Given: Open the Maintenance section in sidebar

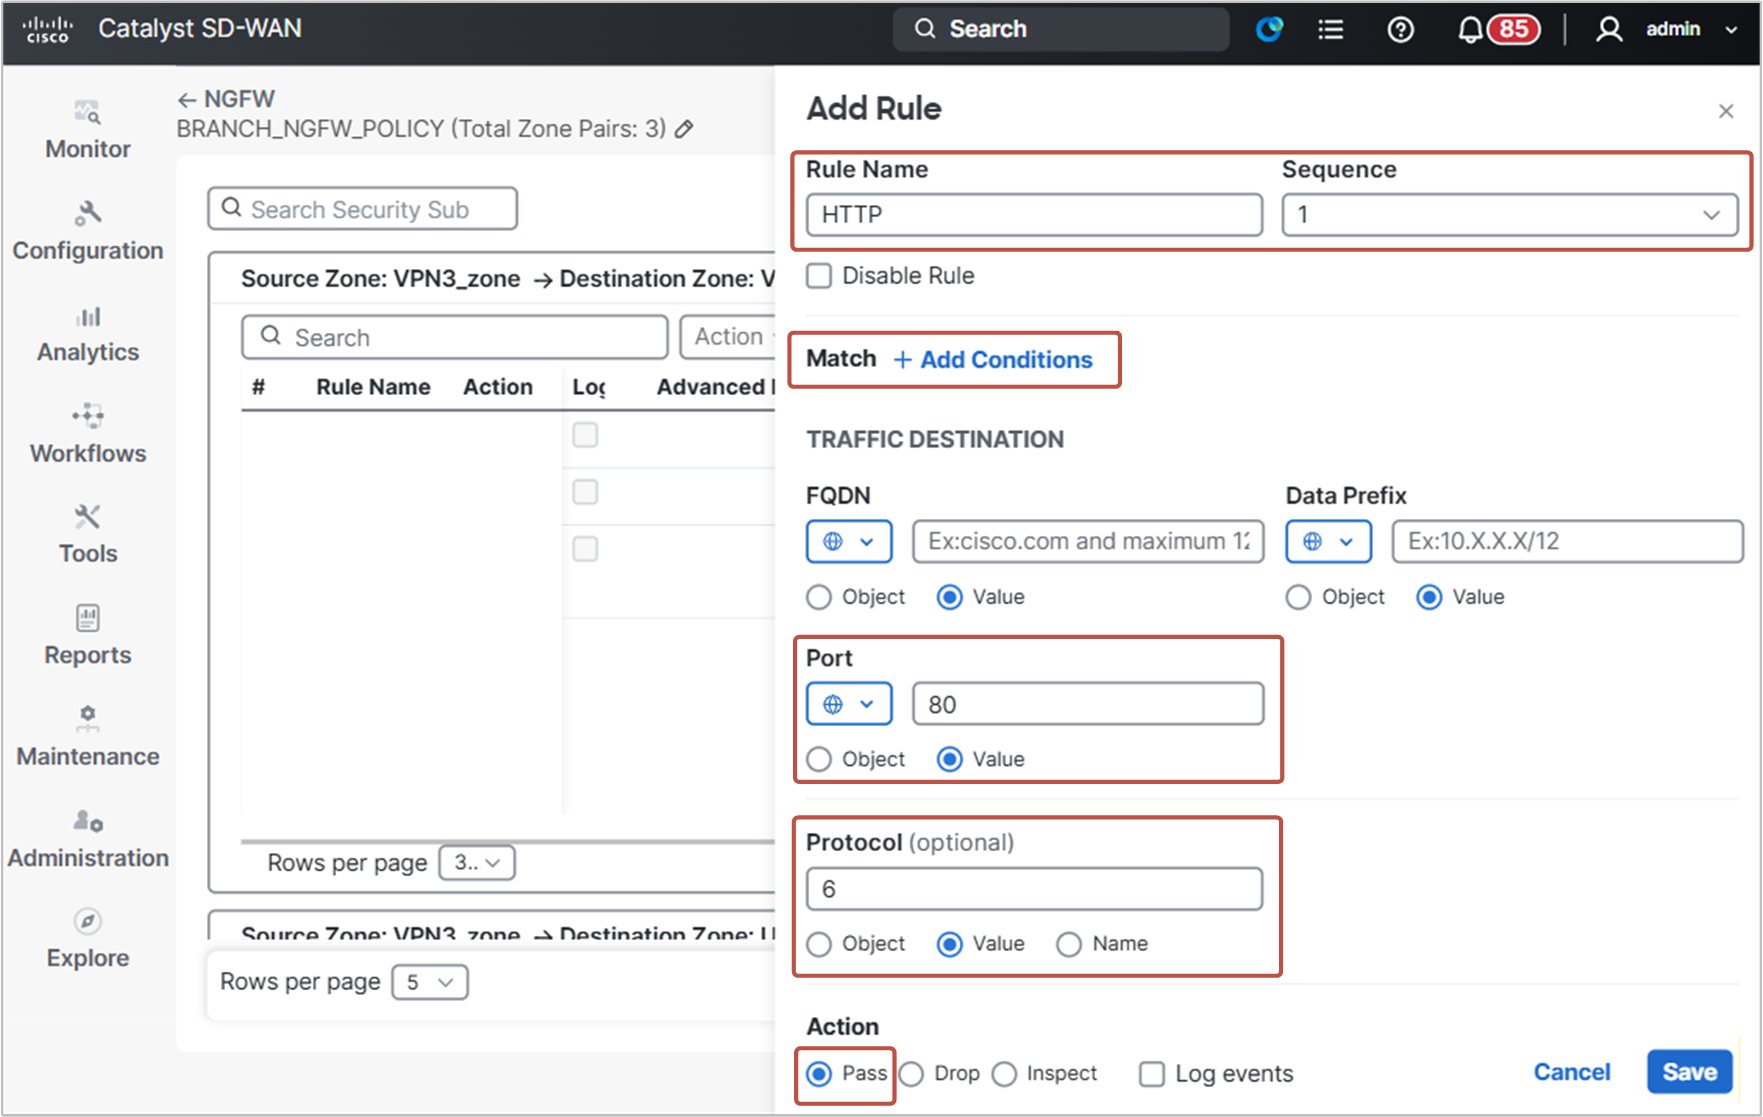Looking at the screenshot, I should tap(88, 737).
